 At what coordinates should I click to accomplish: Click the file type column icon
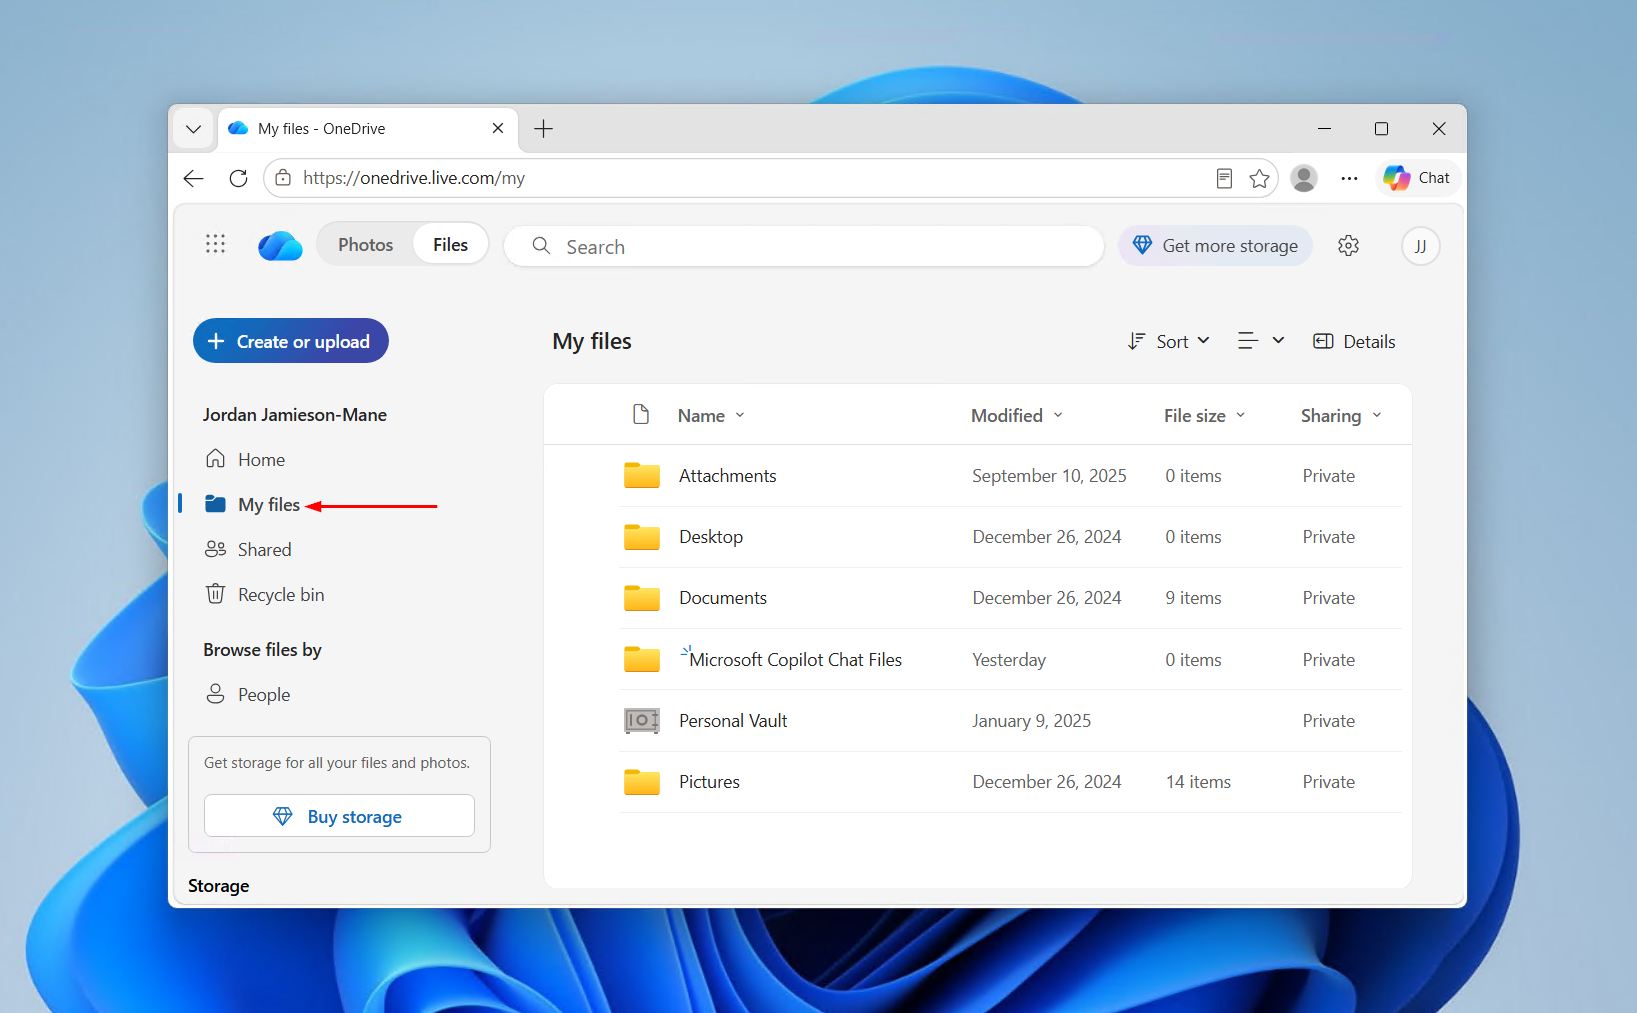641,415
